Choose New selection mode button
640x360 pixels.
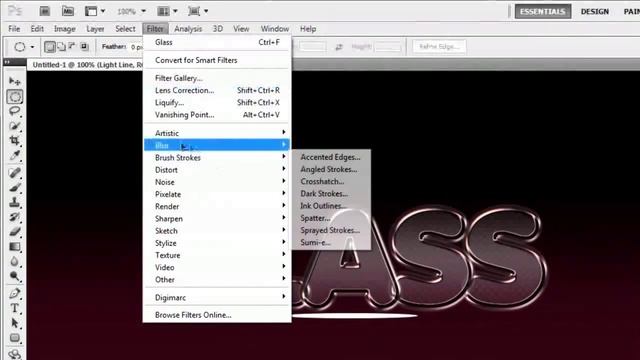tap(50, 47)
